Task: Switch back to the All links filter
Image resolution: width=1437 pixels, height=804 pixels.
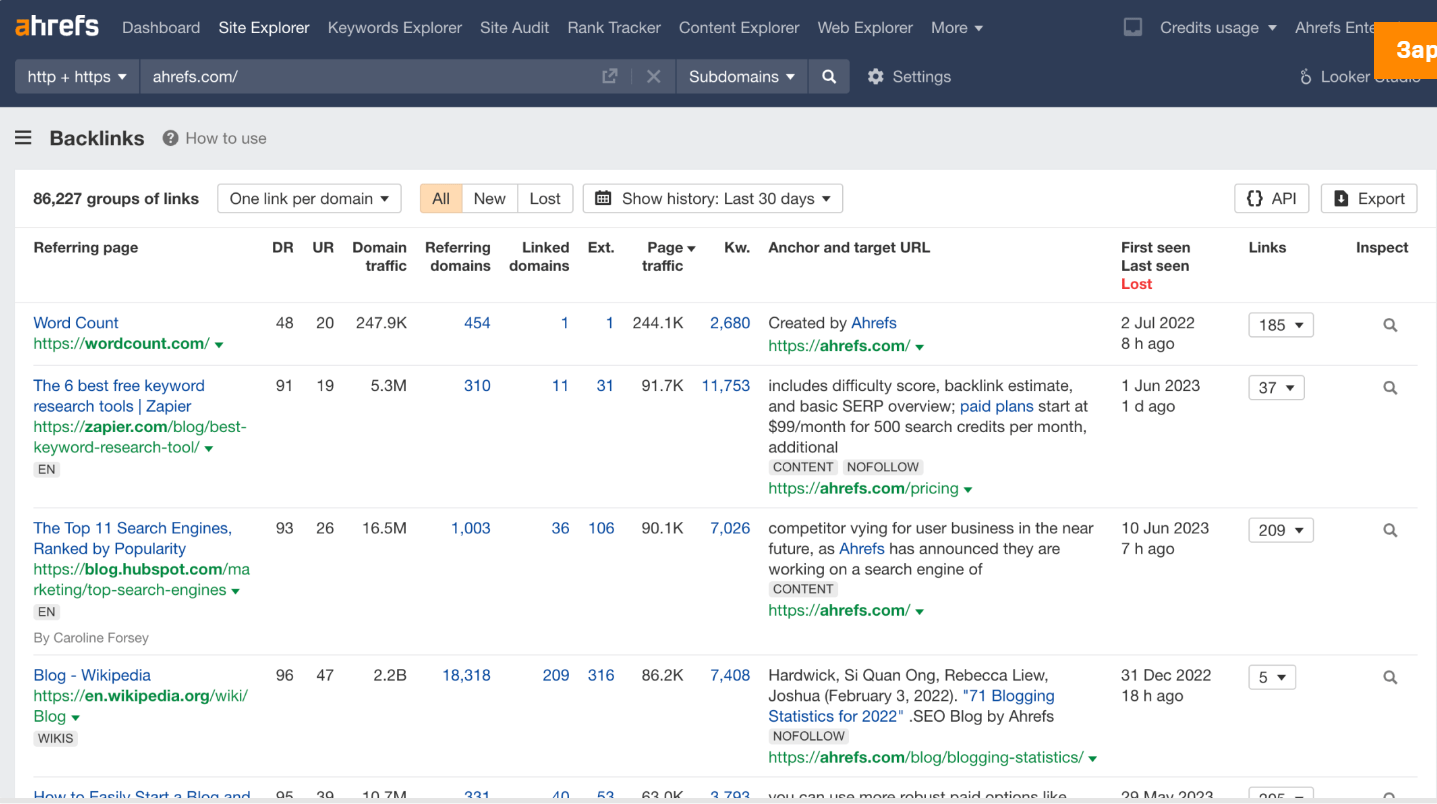Action: [440, 198]
